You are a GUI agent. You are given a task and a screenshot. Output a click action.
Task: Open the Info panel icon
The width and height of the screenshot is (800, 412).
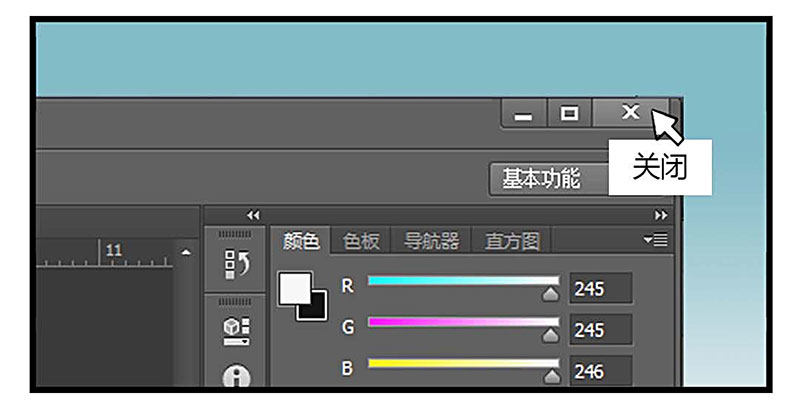[236, 378]
